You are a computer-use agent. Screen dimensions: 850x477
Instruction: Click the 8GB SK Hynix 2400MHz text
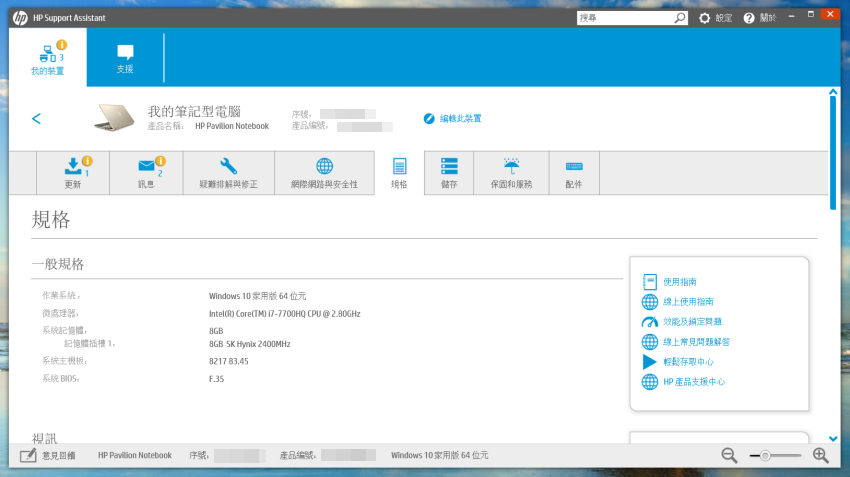coord(250,344)
